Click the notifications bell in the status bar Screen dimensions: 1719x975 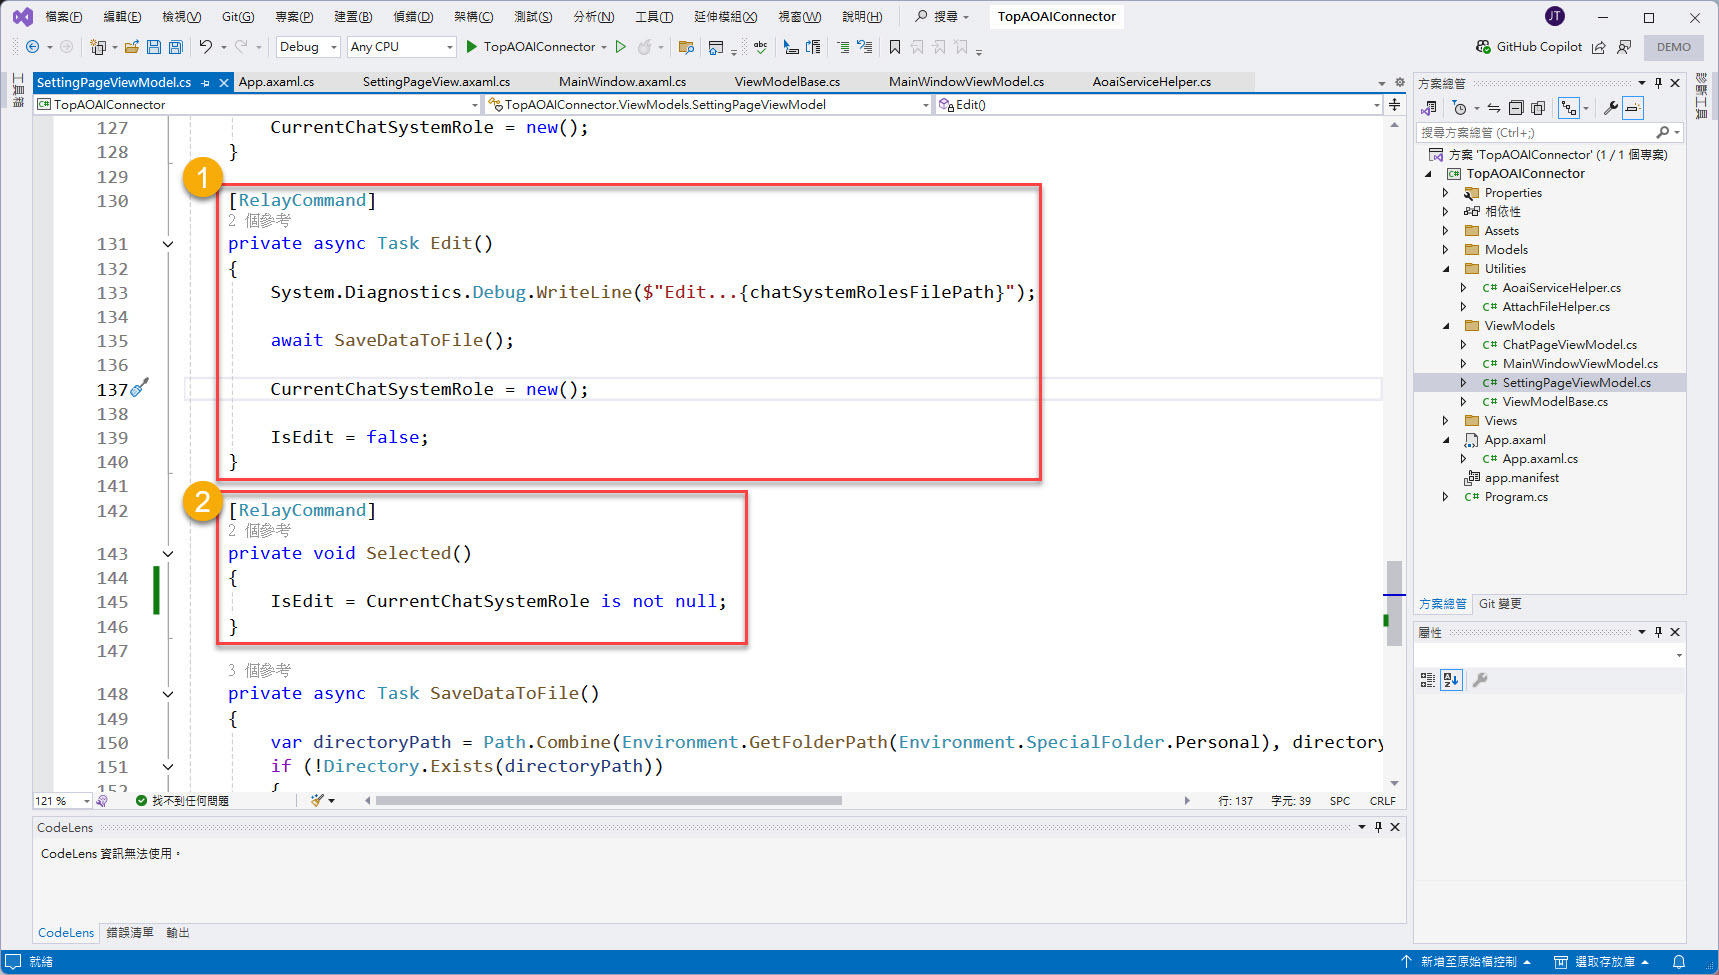1679,962
